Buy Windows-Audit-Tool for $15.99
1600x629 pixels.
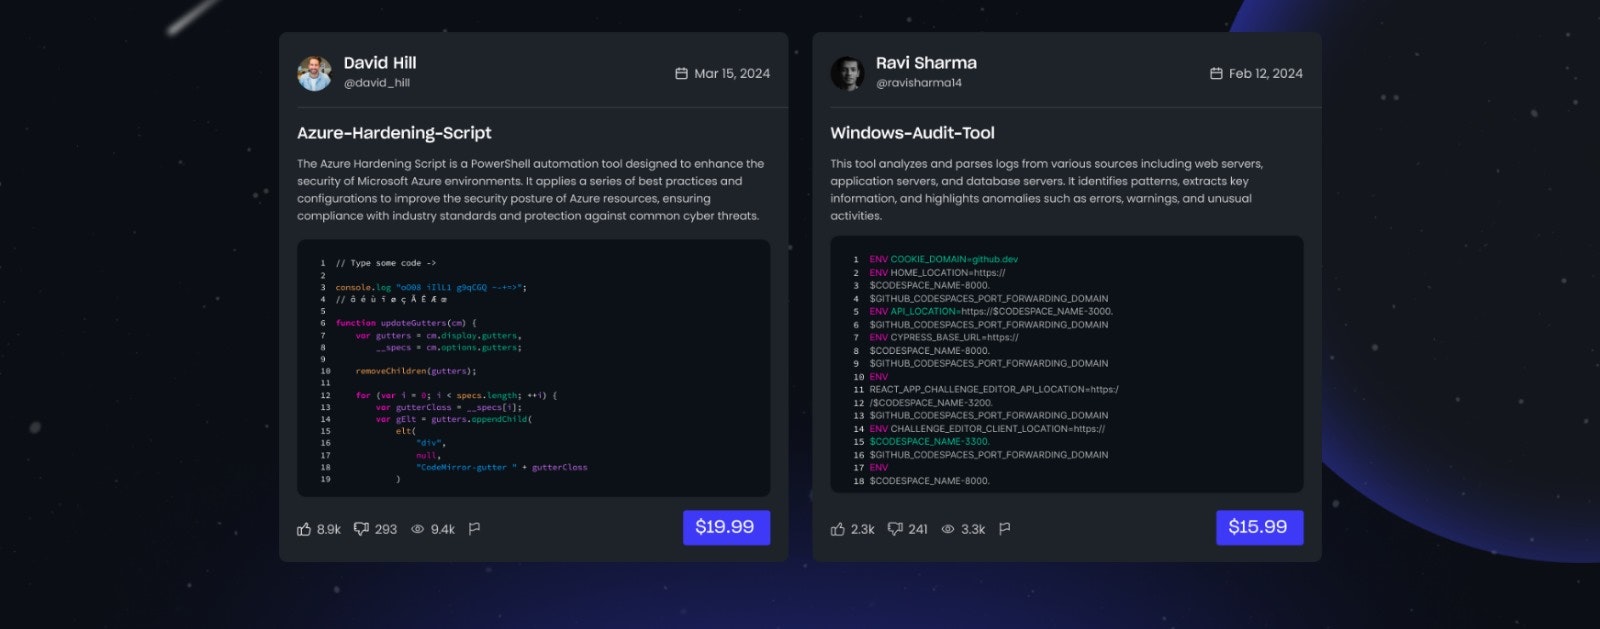point(1259,527)
